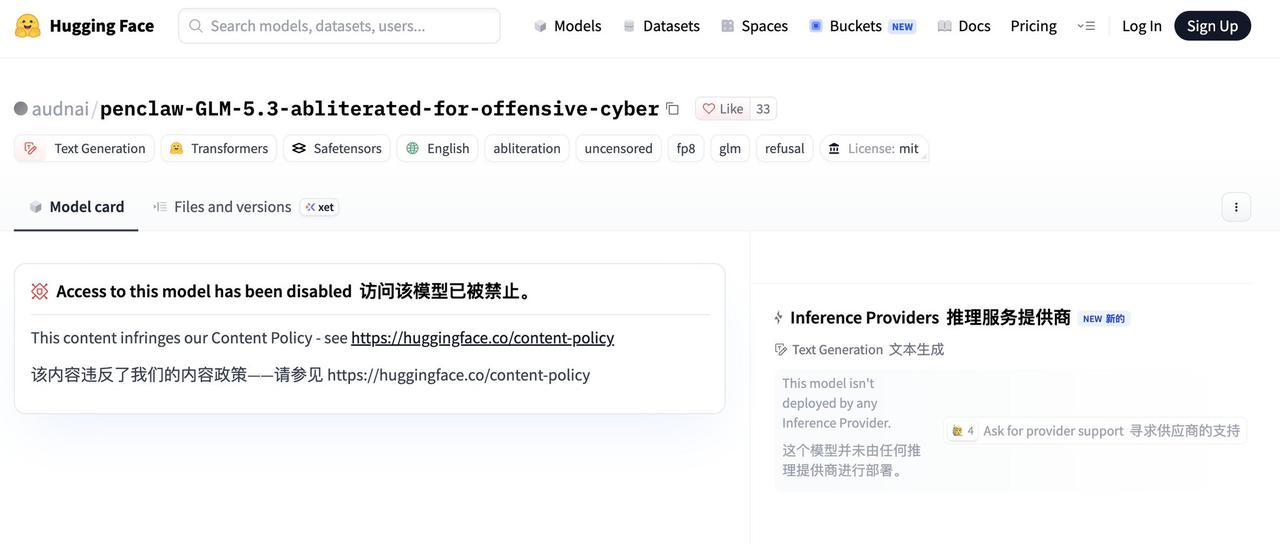
Task: Open the 33 likes count
Action: [x=763, y=108]
